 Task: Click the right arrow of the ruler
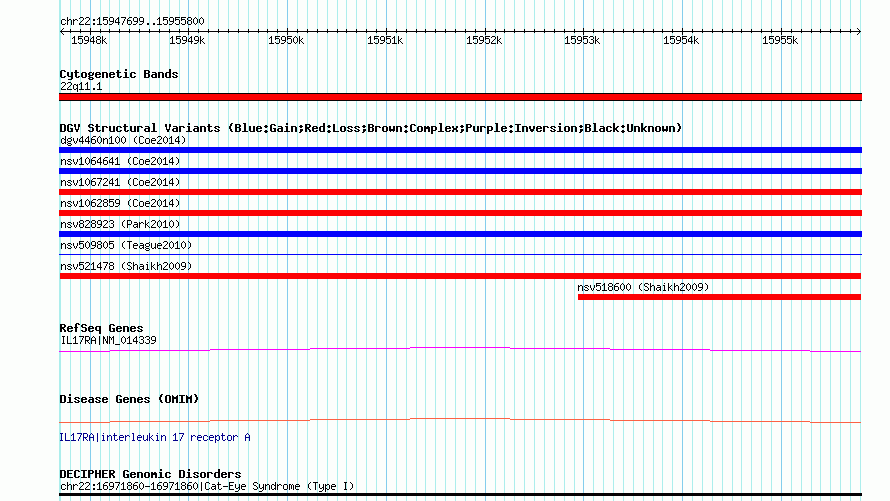pyautogui.click(x=858, y=31)
